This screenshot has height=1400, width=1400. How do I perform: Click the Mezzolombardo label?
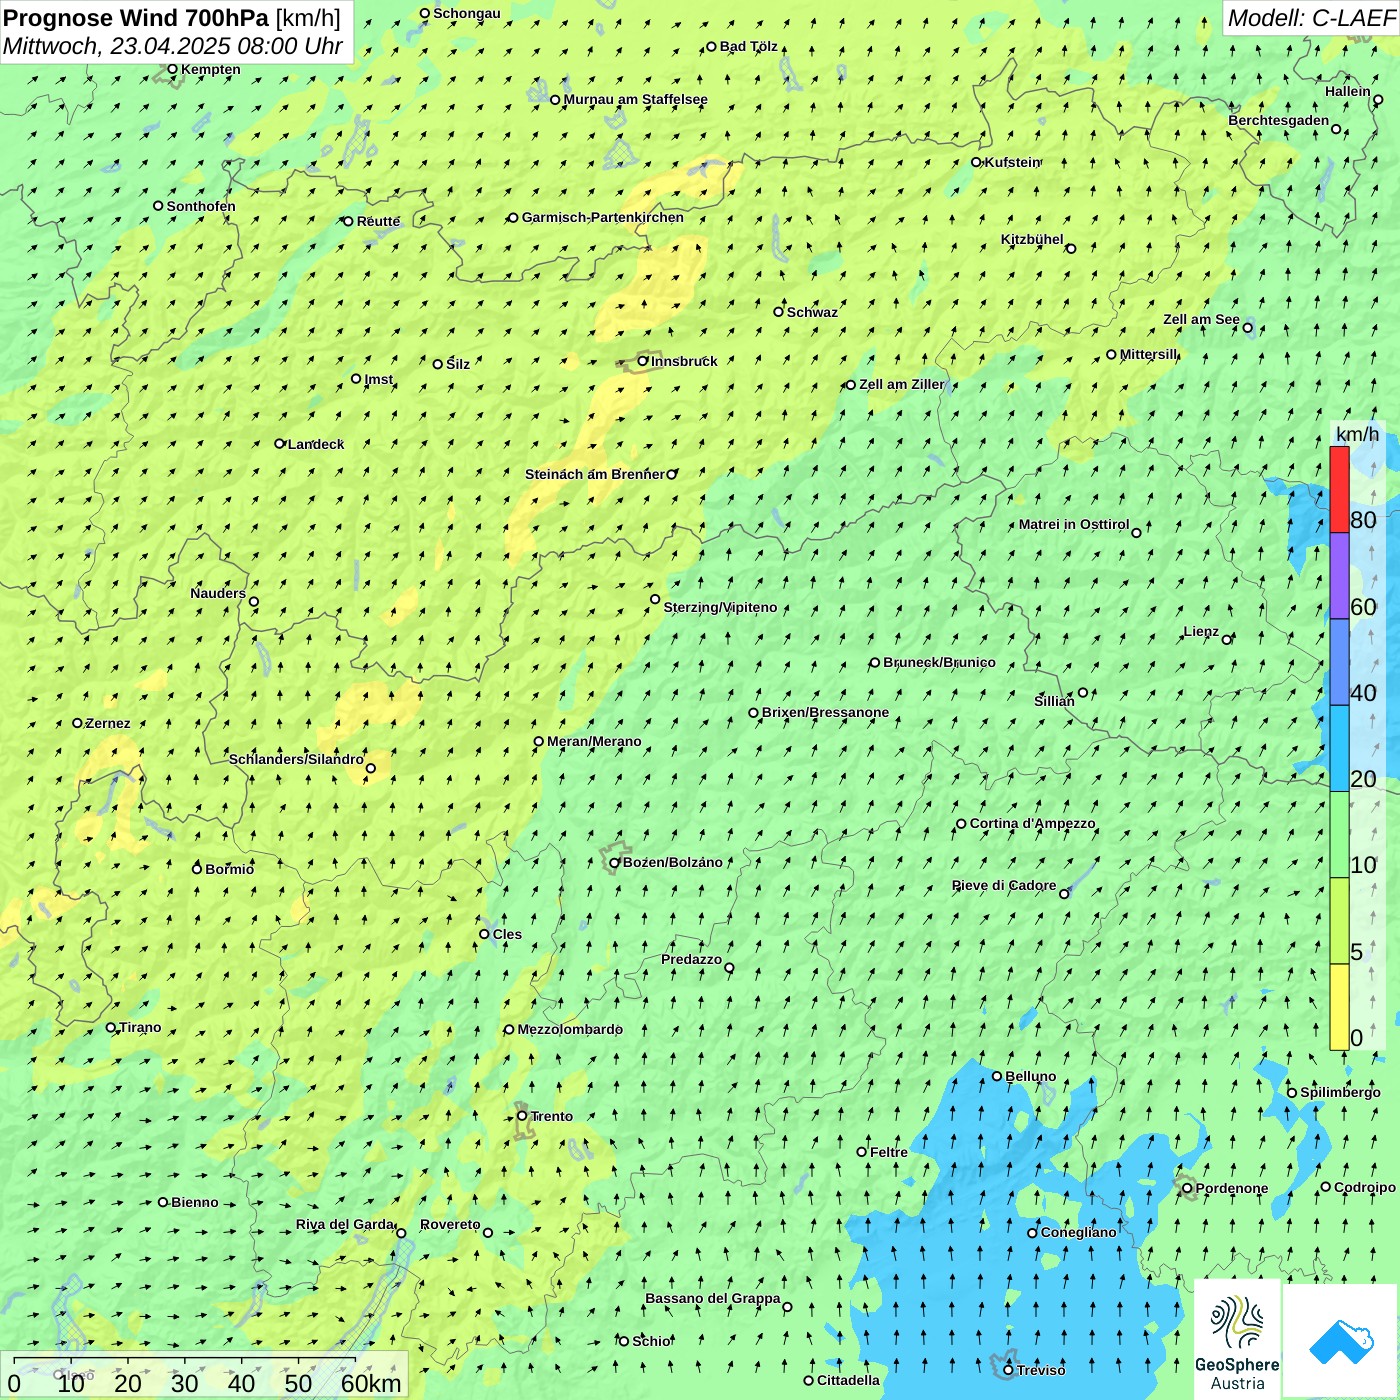pyautogui.click(x=570, y=1029)
